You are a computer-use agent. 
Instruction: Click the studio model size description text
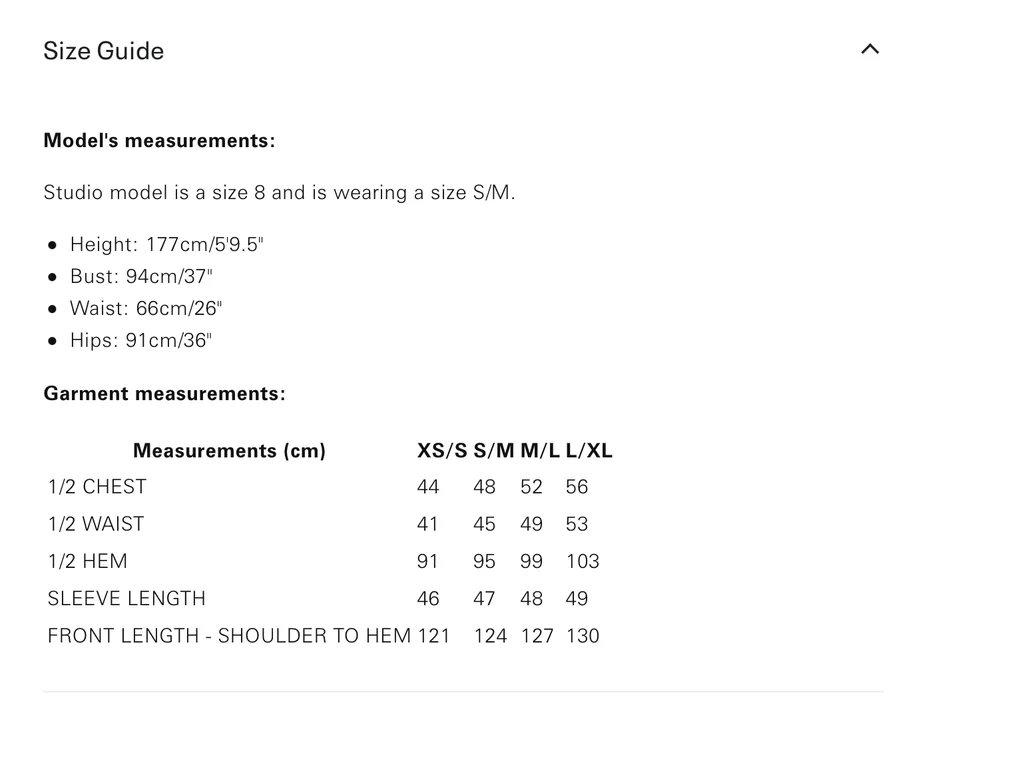(279, 192)
